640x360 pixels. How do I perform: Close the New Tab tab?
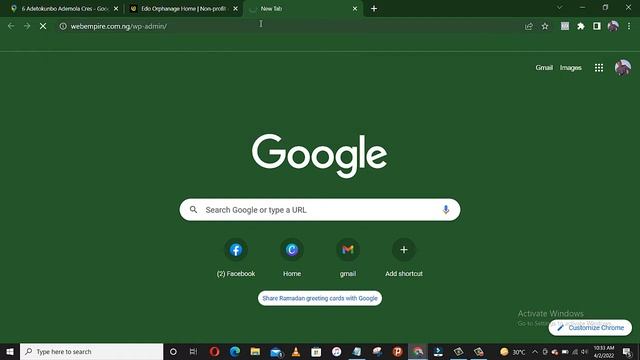pyautogui.click(x=355, y=9)
